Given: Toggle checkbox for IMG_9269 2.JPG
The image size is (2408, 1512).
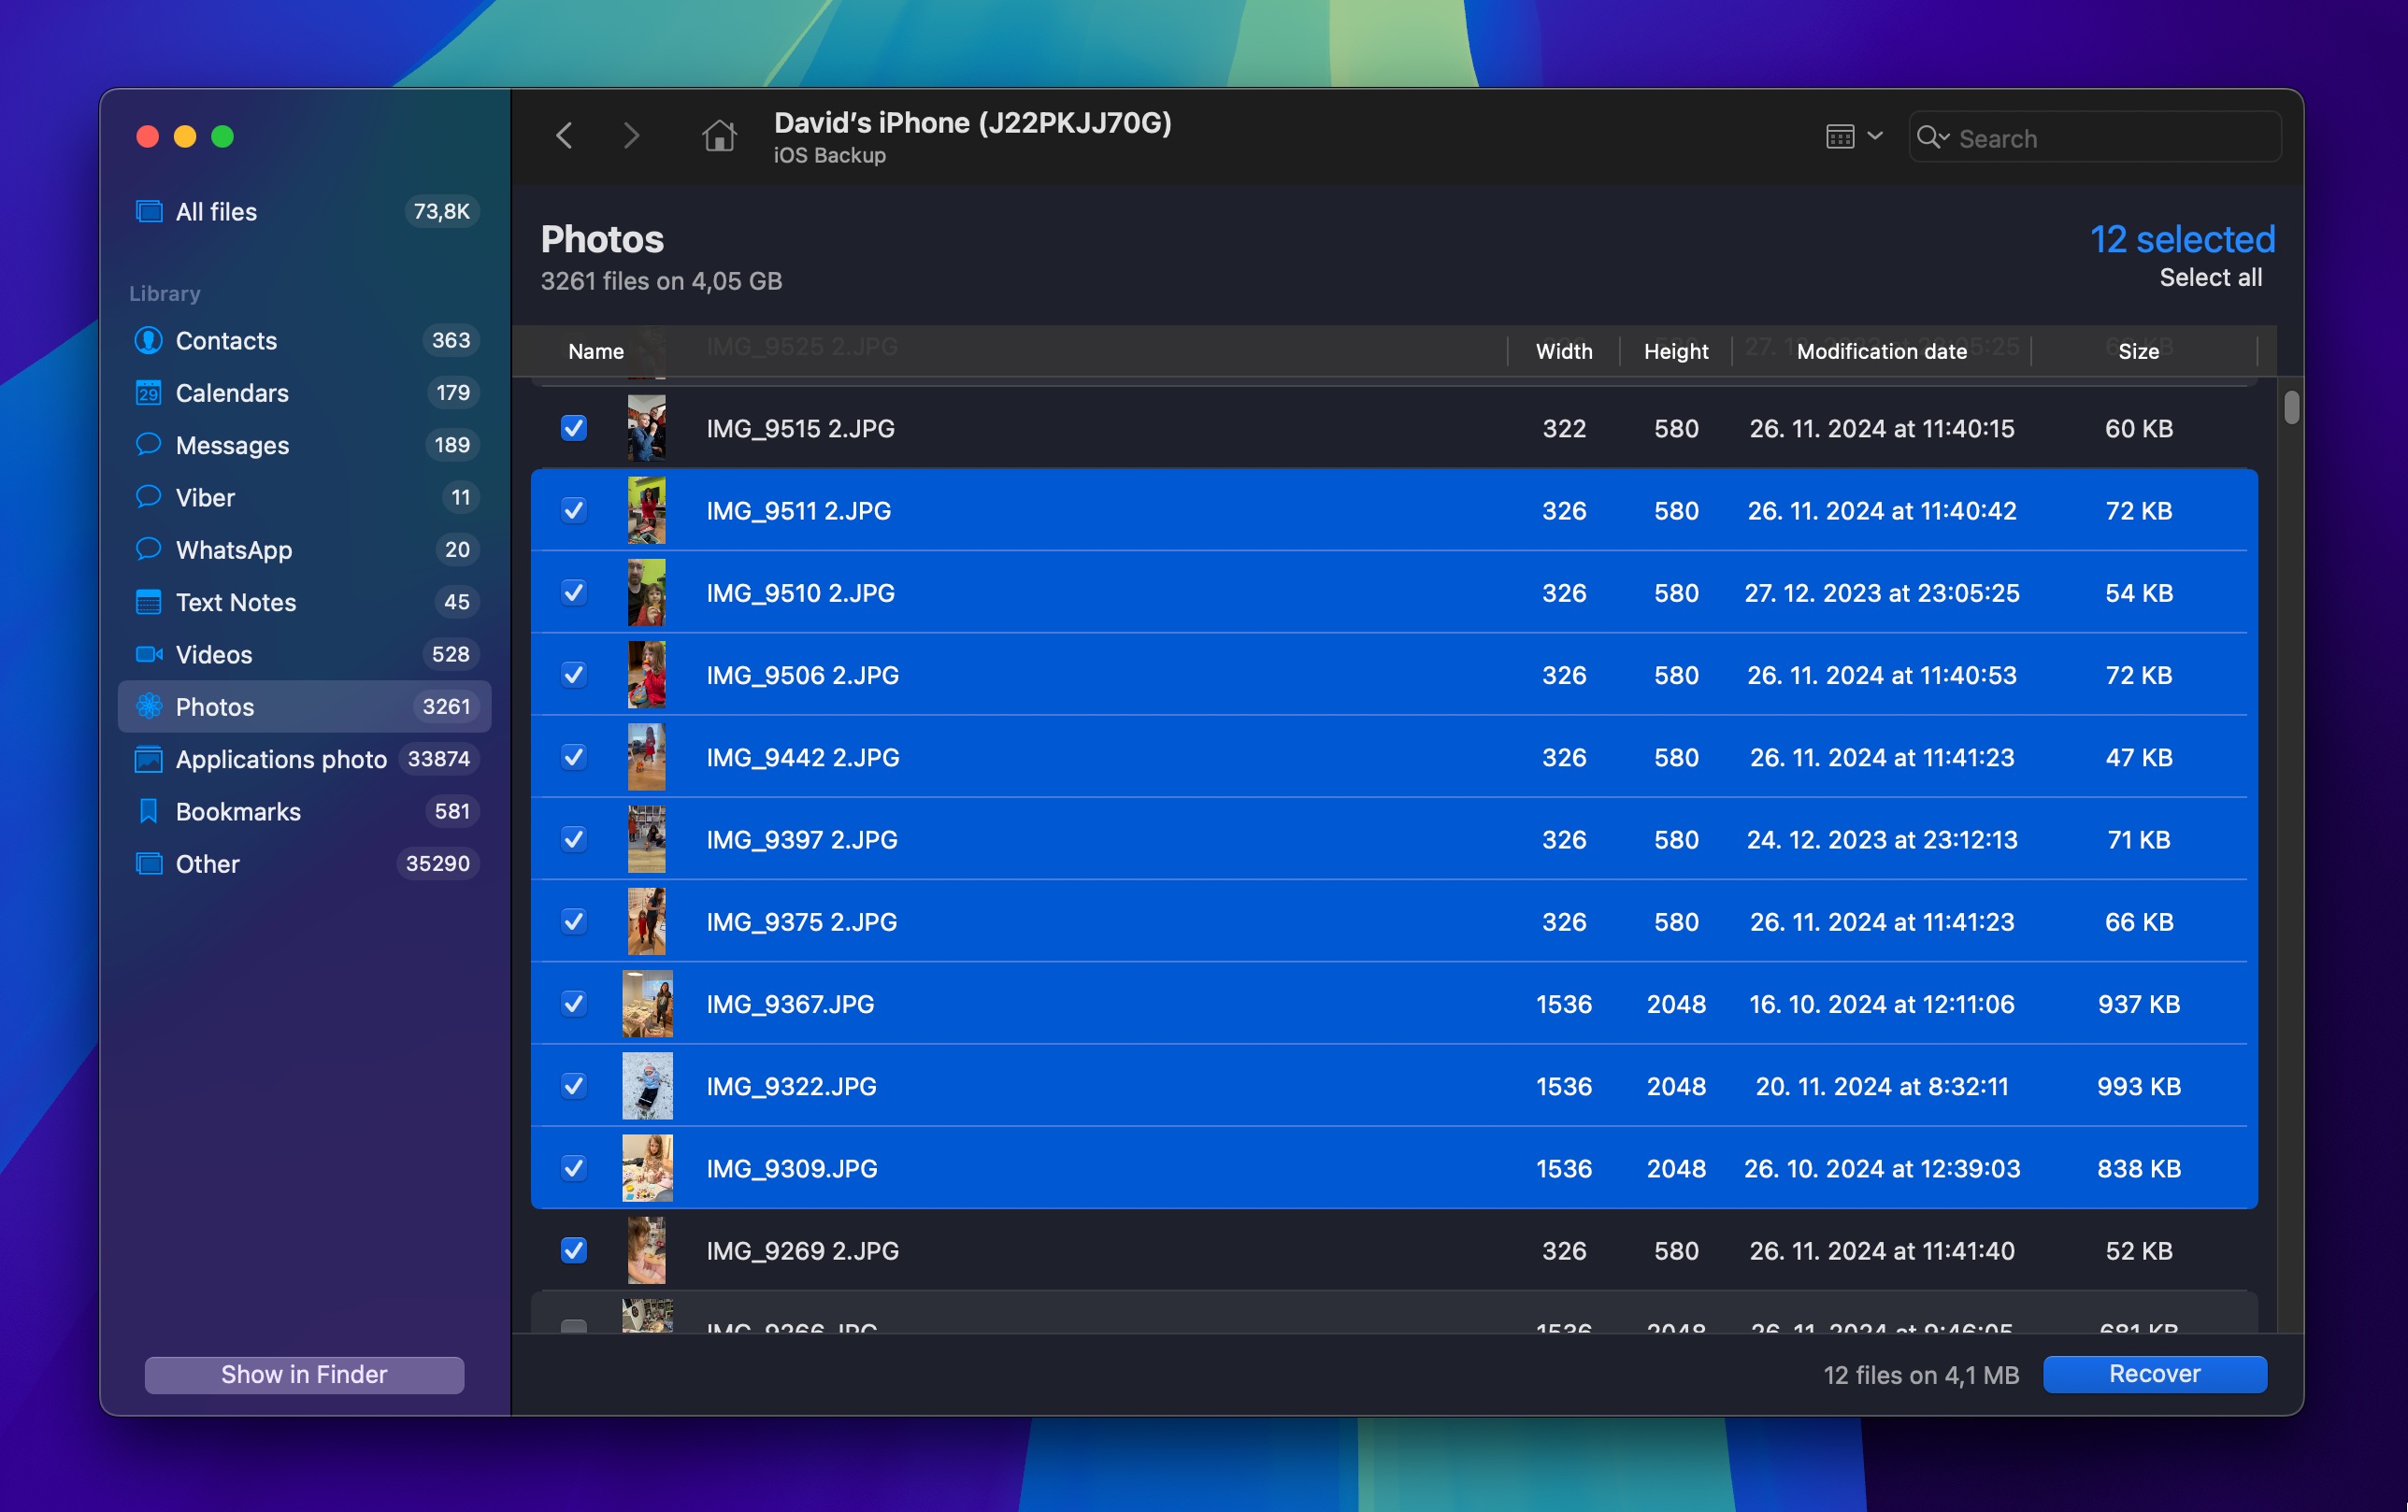Looking at the screenshot, I should pos(575,1250).
